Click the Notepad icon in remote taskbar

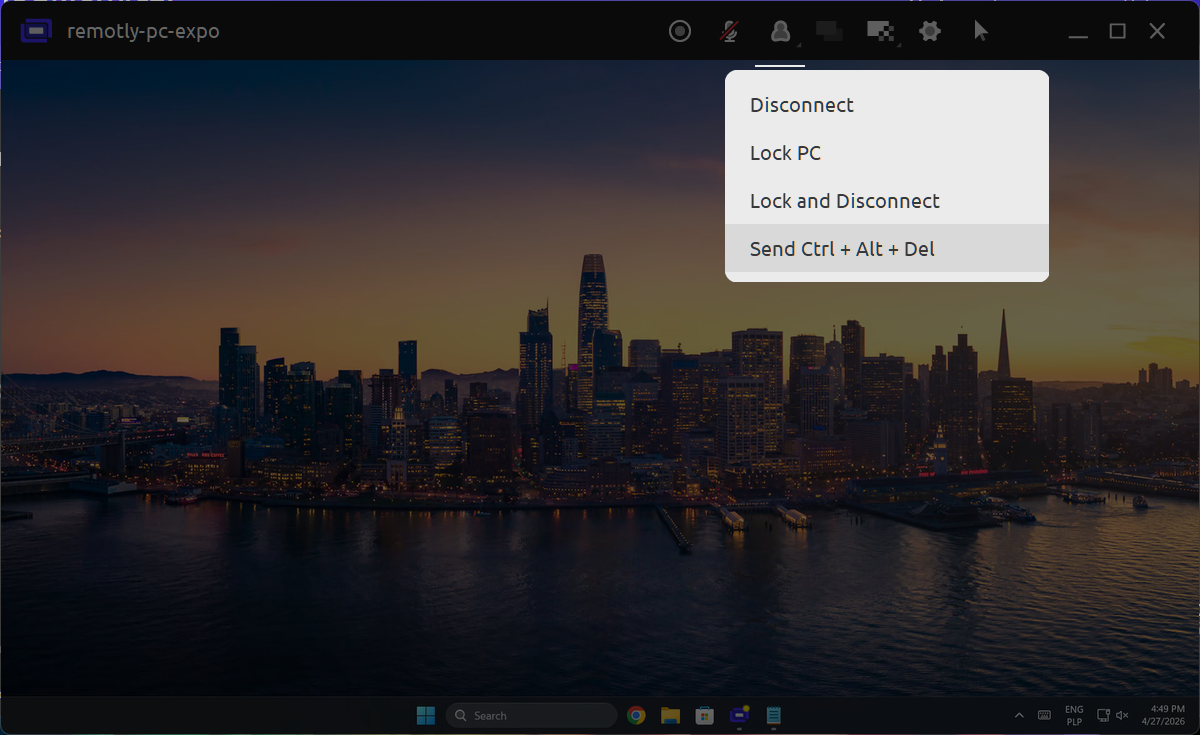(773, 715)
